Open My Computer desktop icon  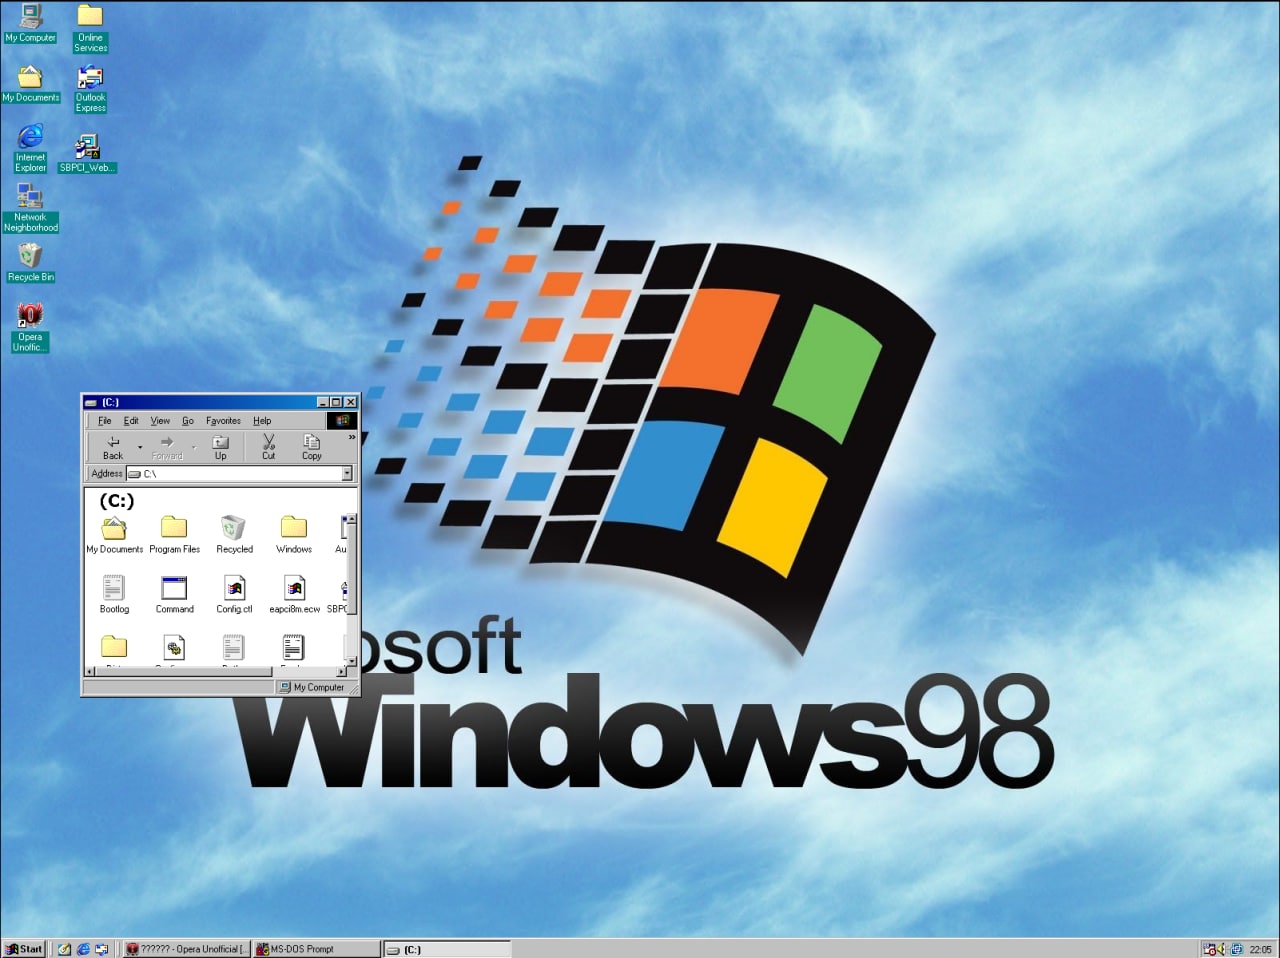coord(30,24)
